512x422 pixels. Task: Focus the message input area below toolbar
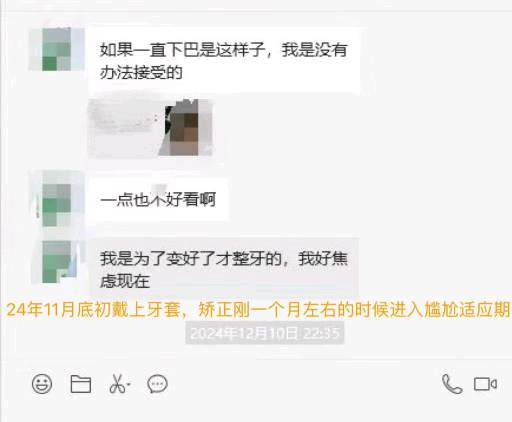pyautogui.click(x=256, y=410)
